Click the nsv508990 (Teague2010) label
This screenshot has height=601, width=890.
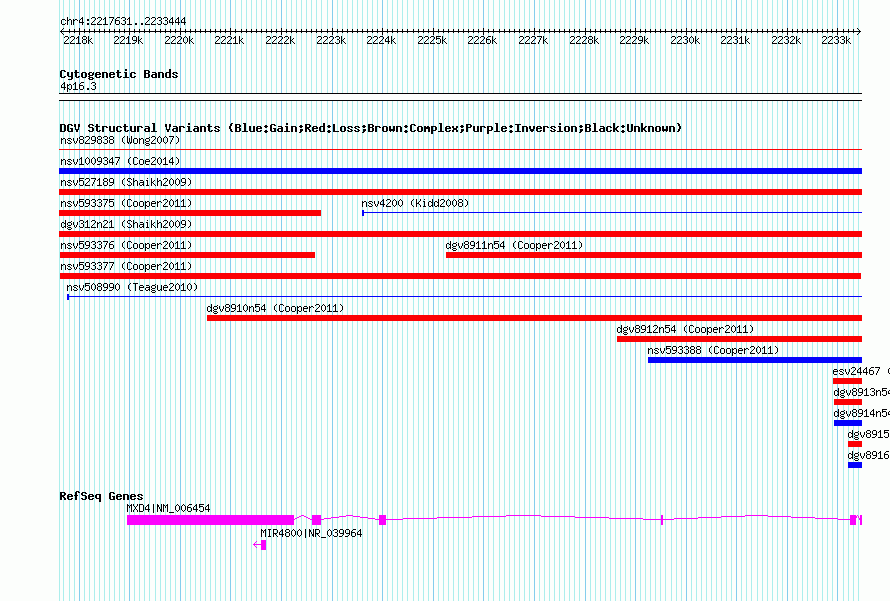[x=132, y=287]
